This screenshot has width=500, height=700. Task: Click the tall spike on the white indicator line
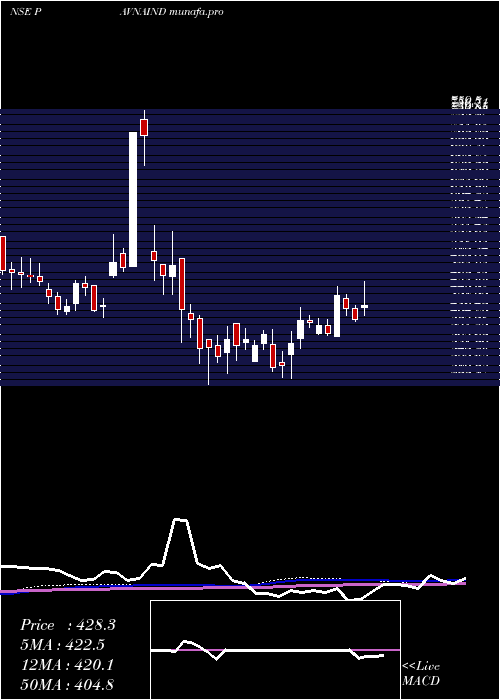click(180, 521)
